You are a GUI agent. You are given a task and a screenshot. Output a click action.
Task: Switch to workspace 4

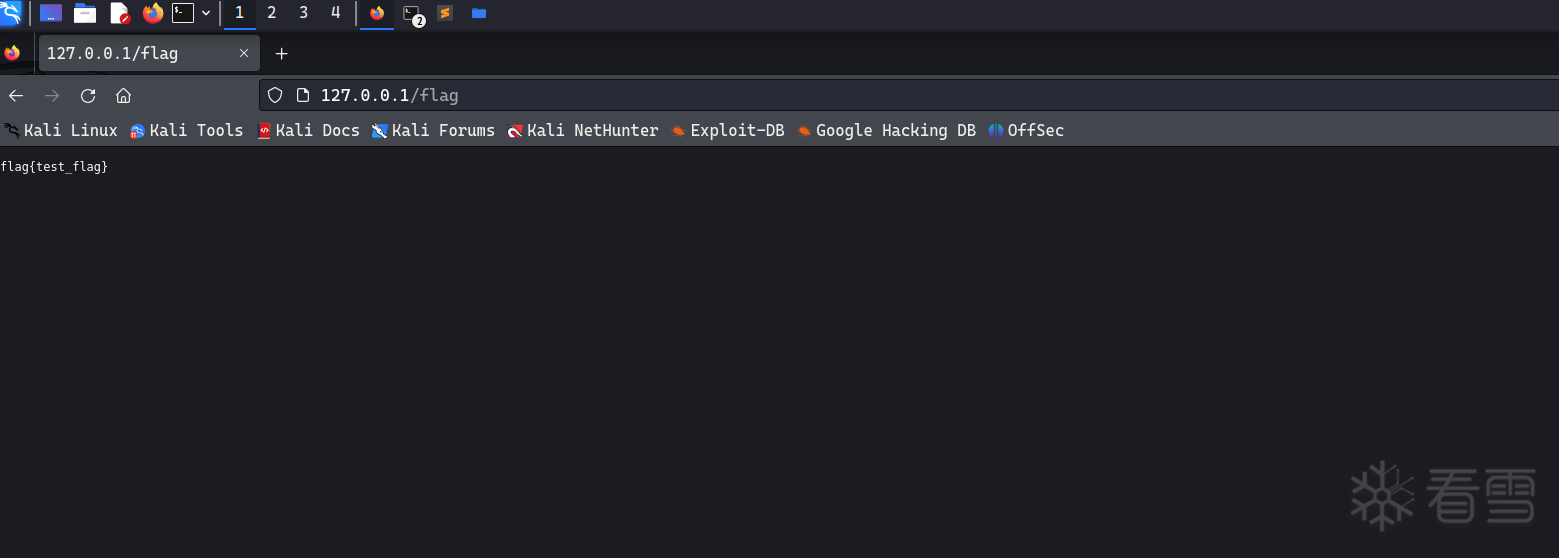click(335, 13)
